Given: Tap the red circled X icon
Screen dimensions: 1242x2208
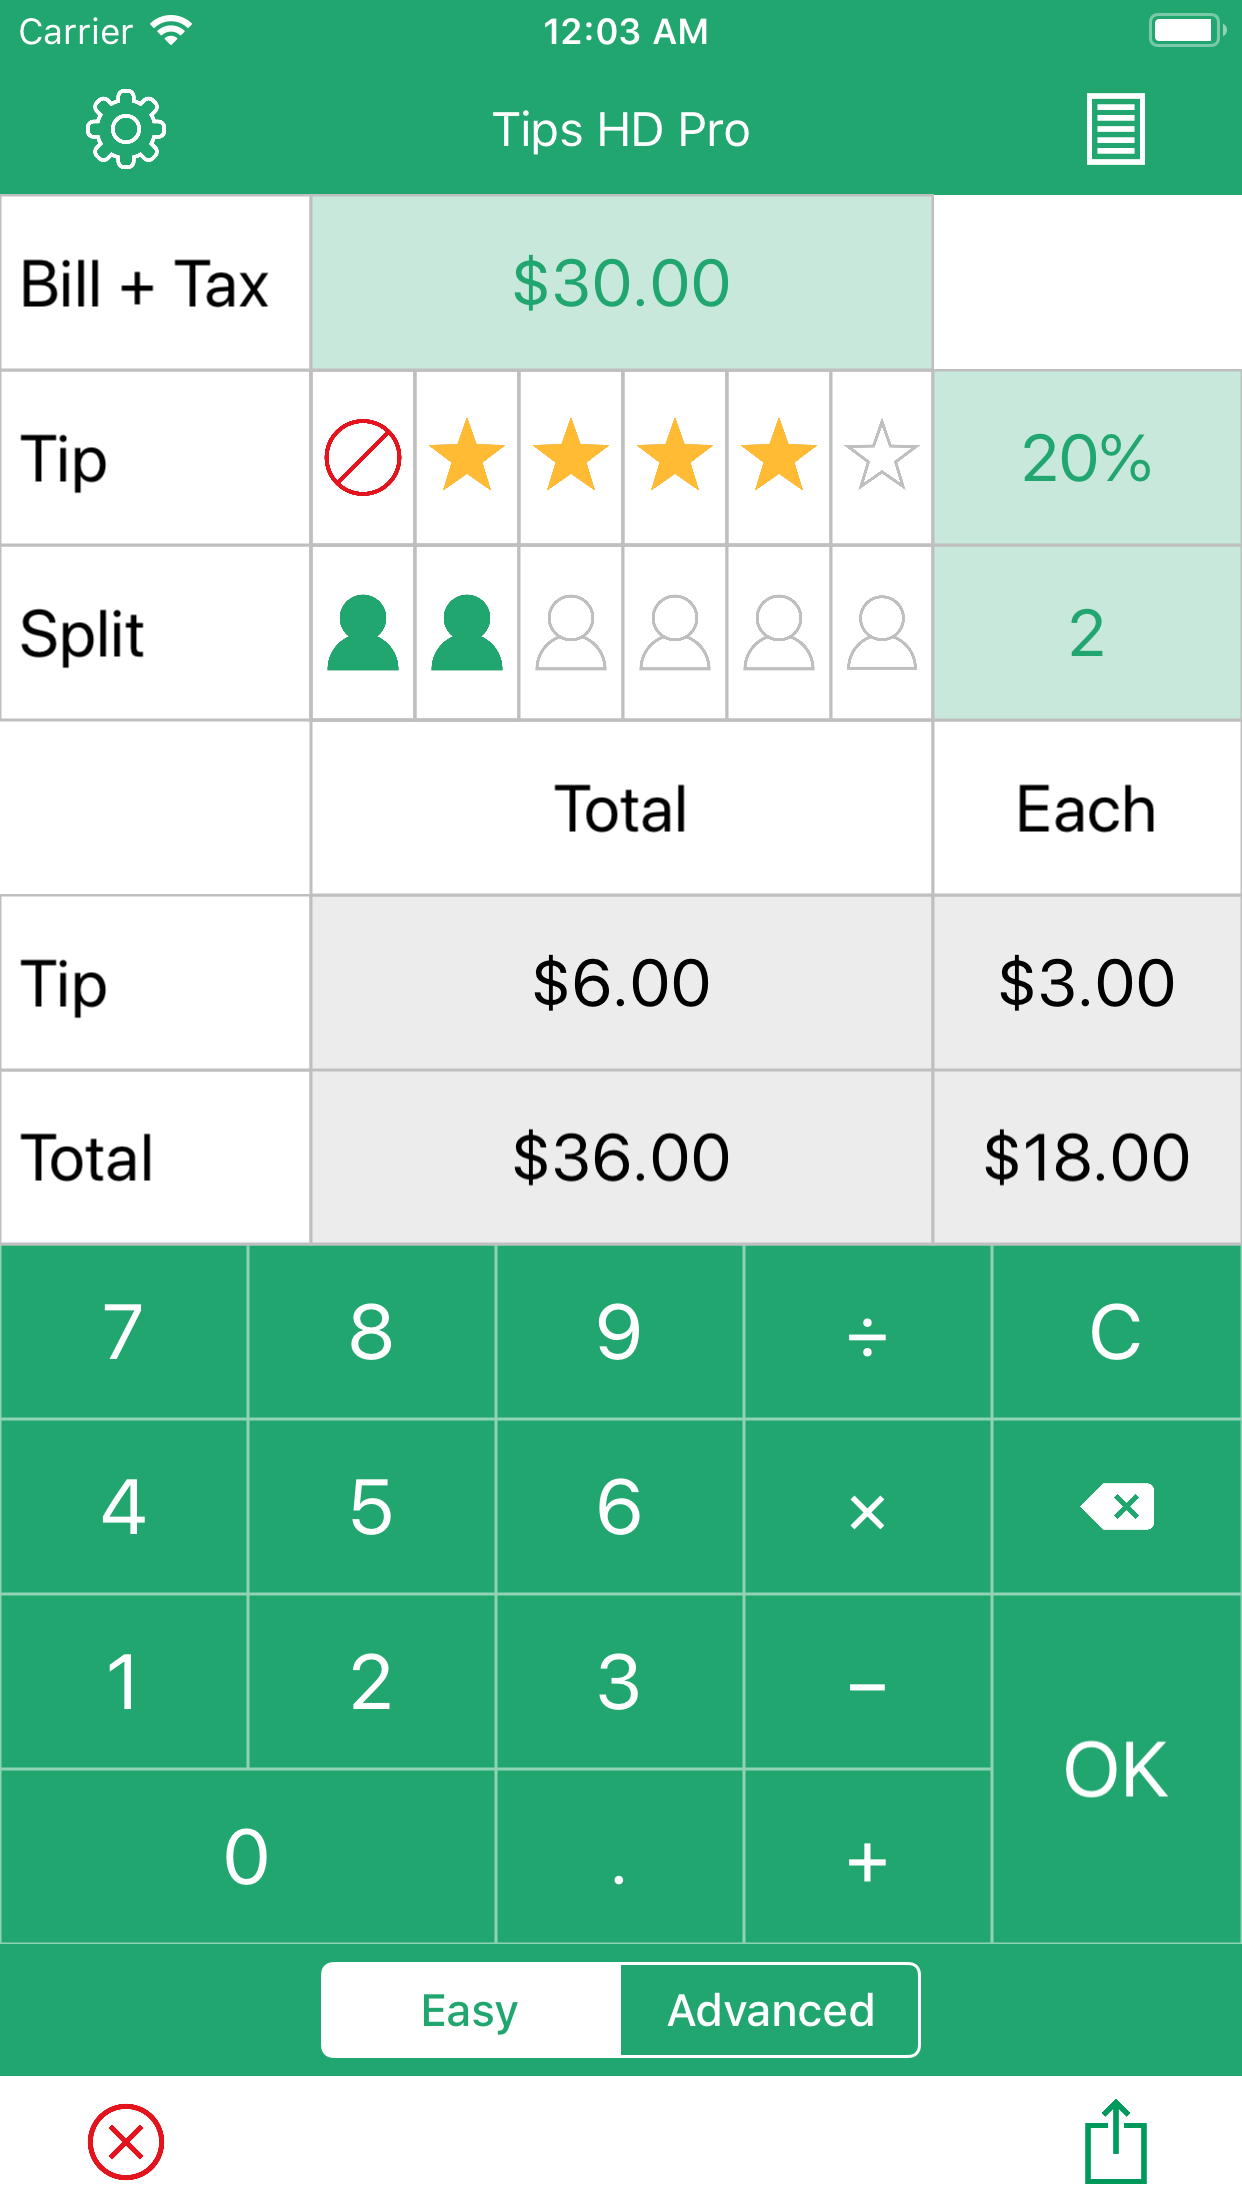Looking at the screenshot, I should point(126,2141).
